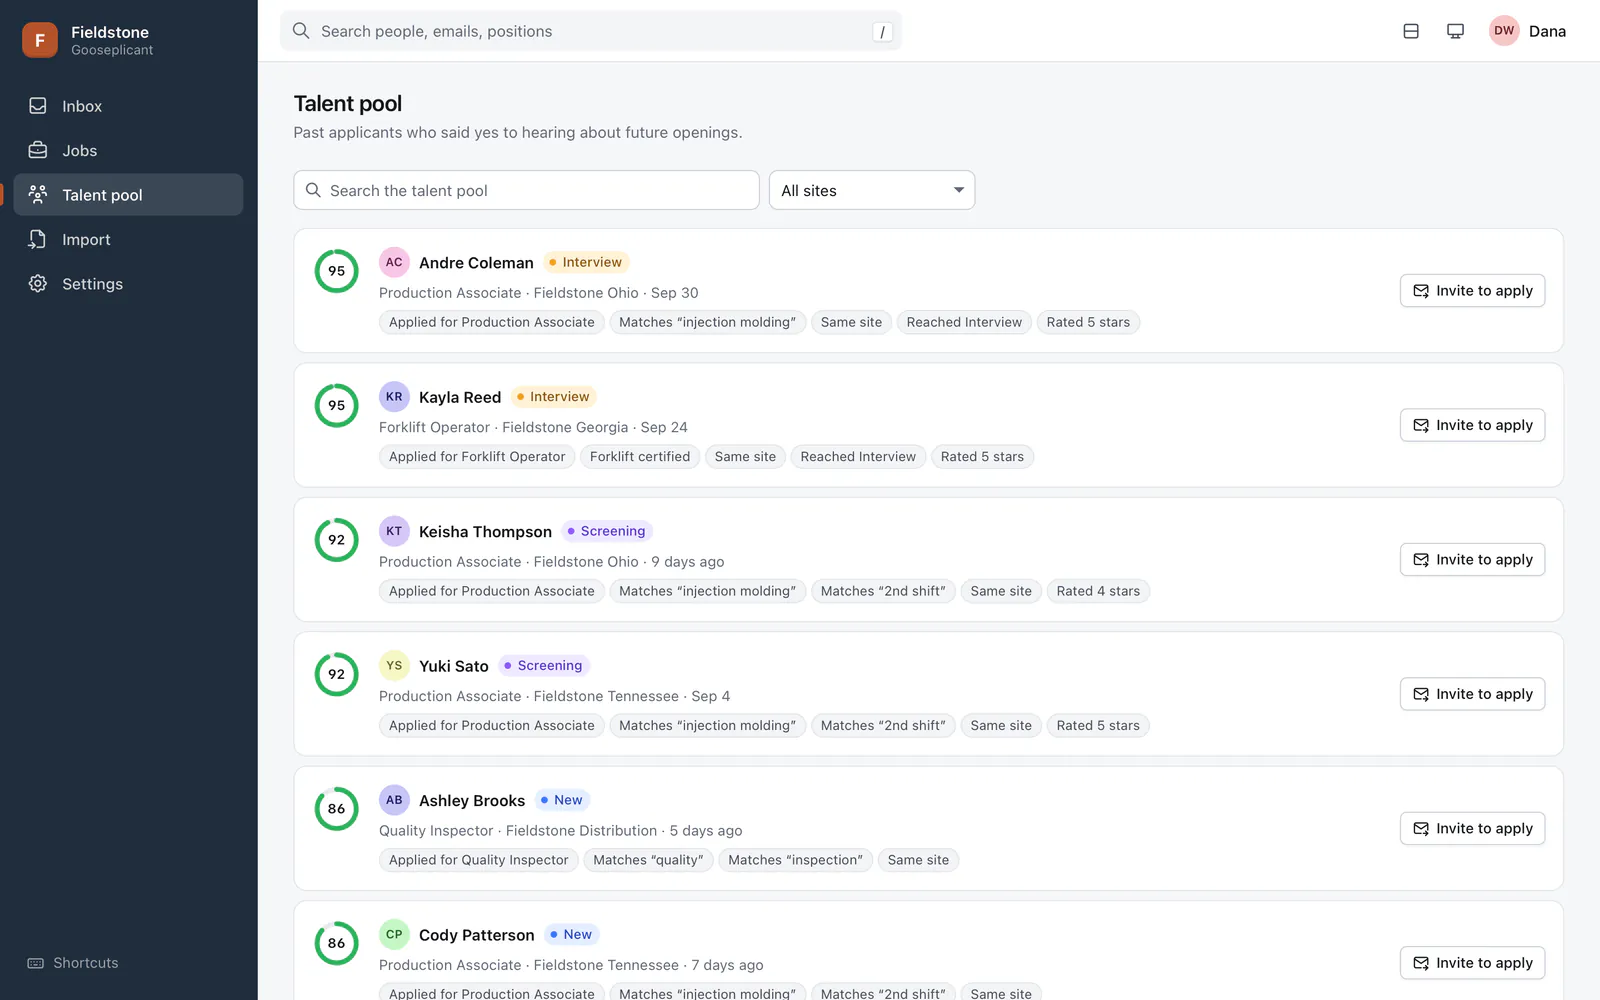The height and width of the screenshot is (1000, 1600).
Task: Open Ashley Brooks' name link
Action: [x=472, y=801]
